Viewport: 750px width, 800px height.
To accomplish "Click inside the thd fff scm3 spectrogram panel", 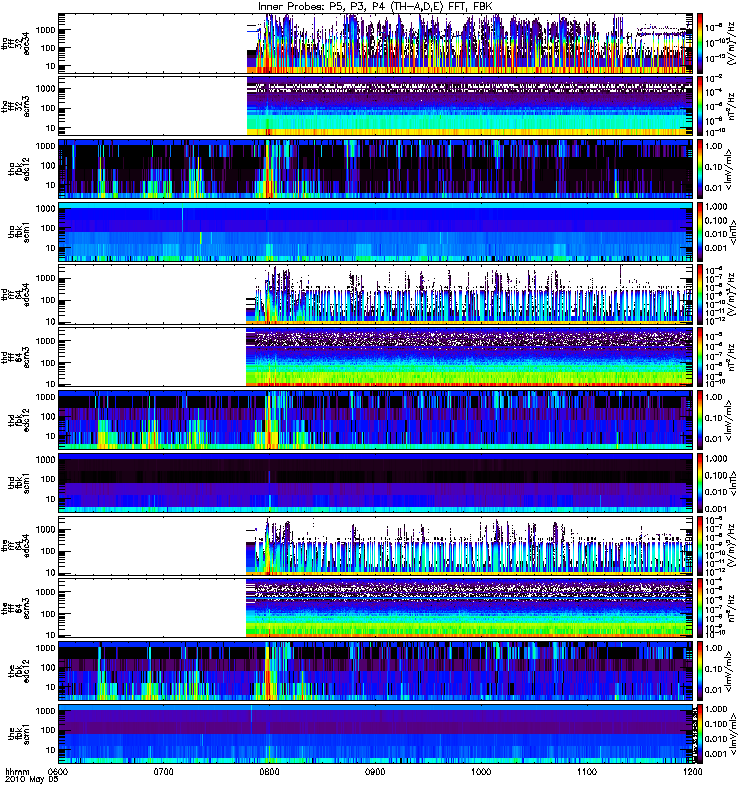I will click(375, 357).
